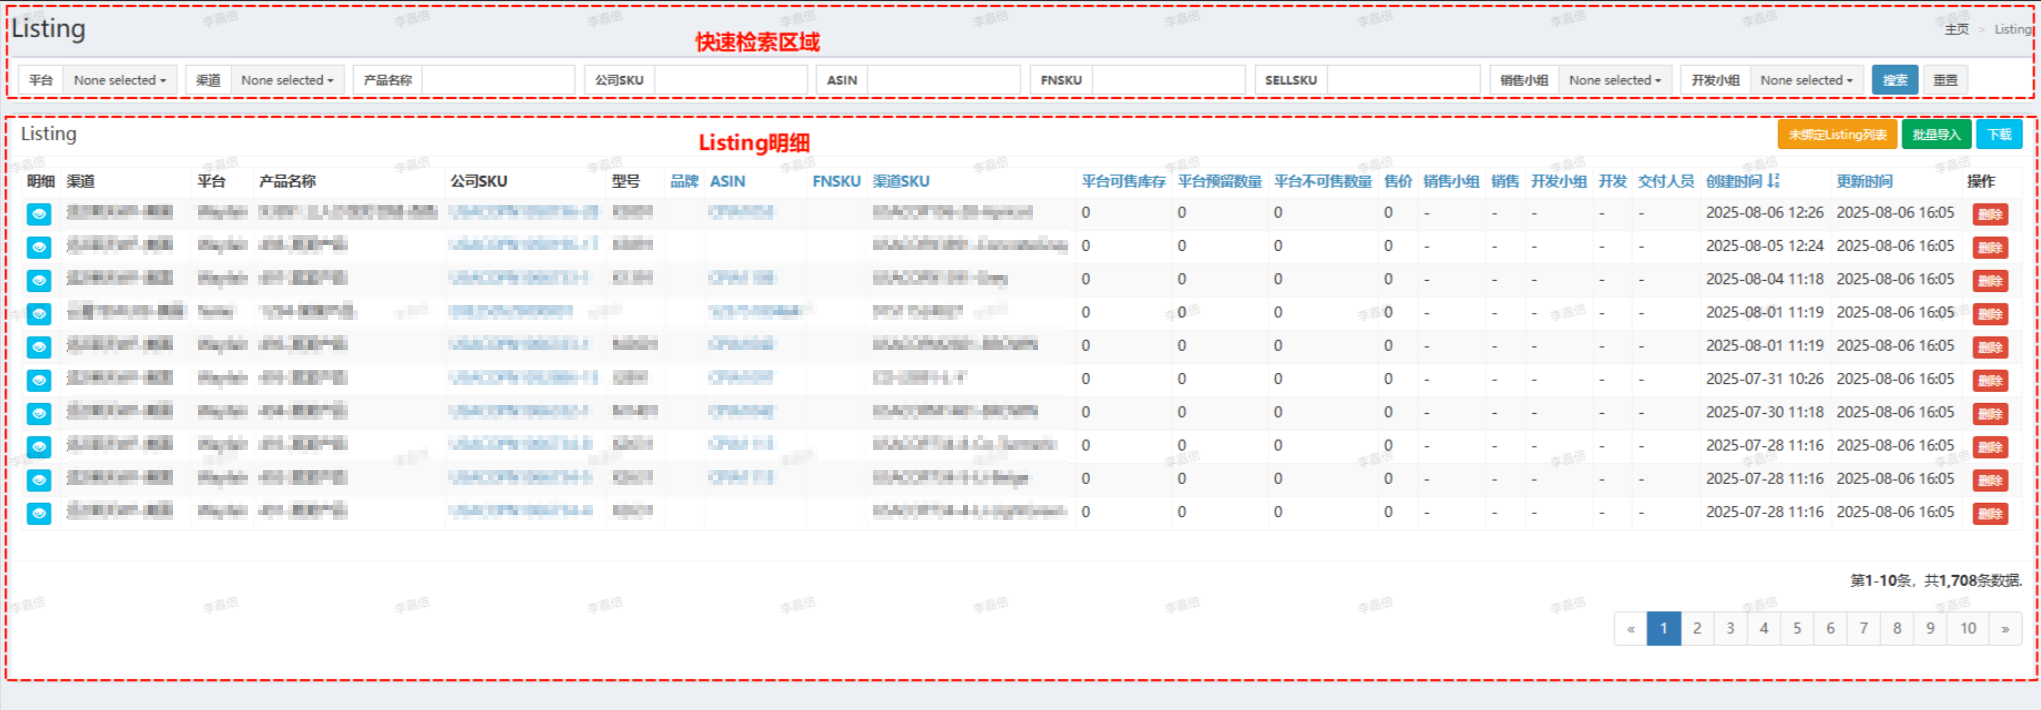This screenshot has height=710, width=2041.
Task: Focus the ASIN filter input box
Action: (x=944, y=80)
